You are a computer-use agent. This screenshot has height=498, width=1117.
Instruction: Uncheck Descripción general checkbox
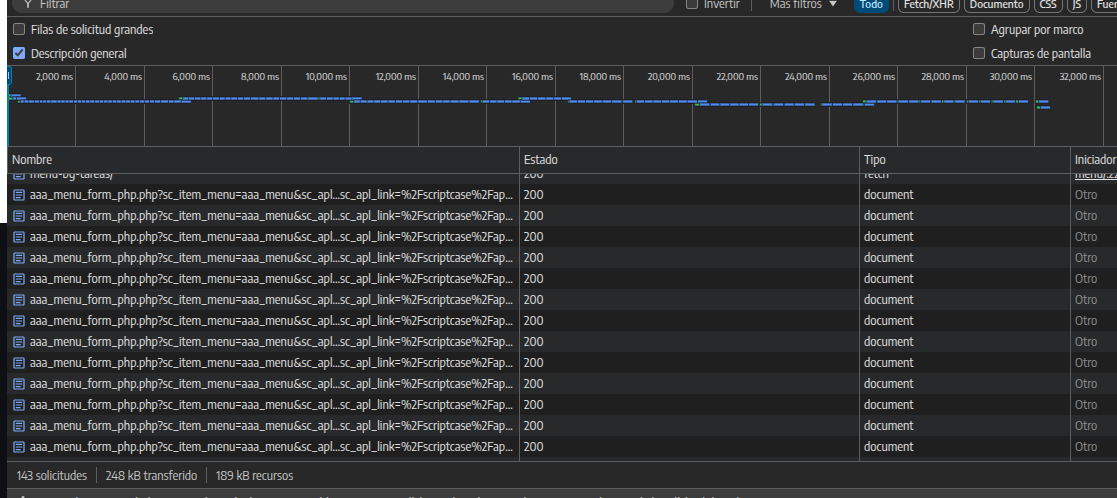pyautogui.click(x=19, y=53)
